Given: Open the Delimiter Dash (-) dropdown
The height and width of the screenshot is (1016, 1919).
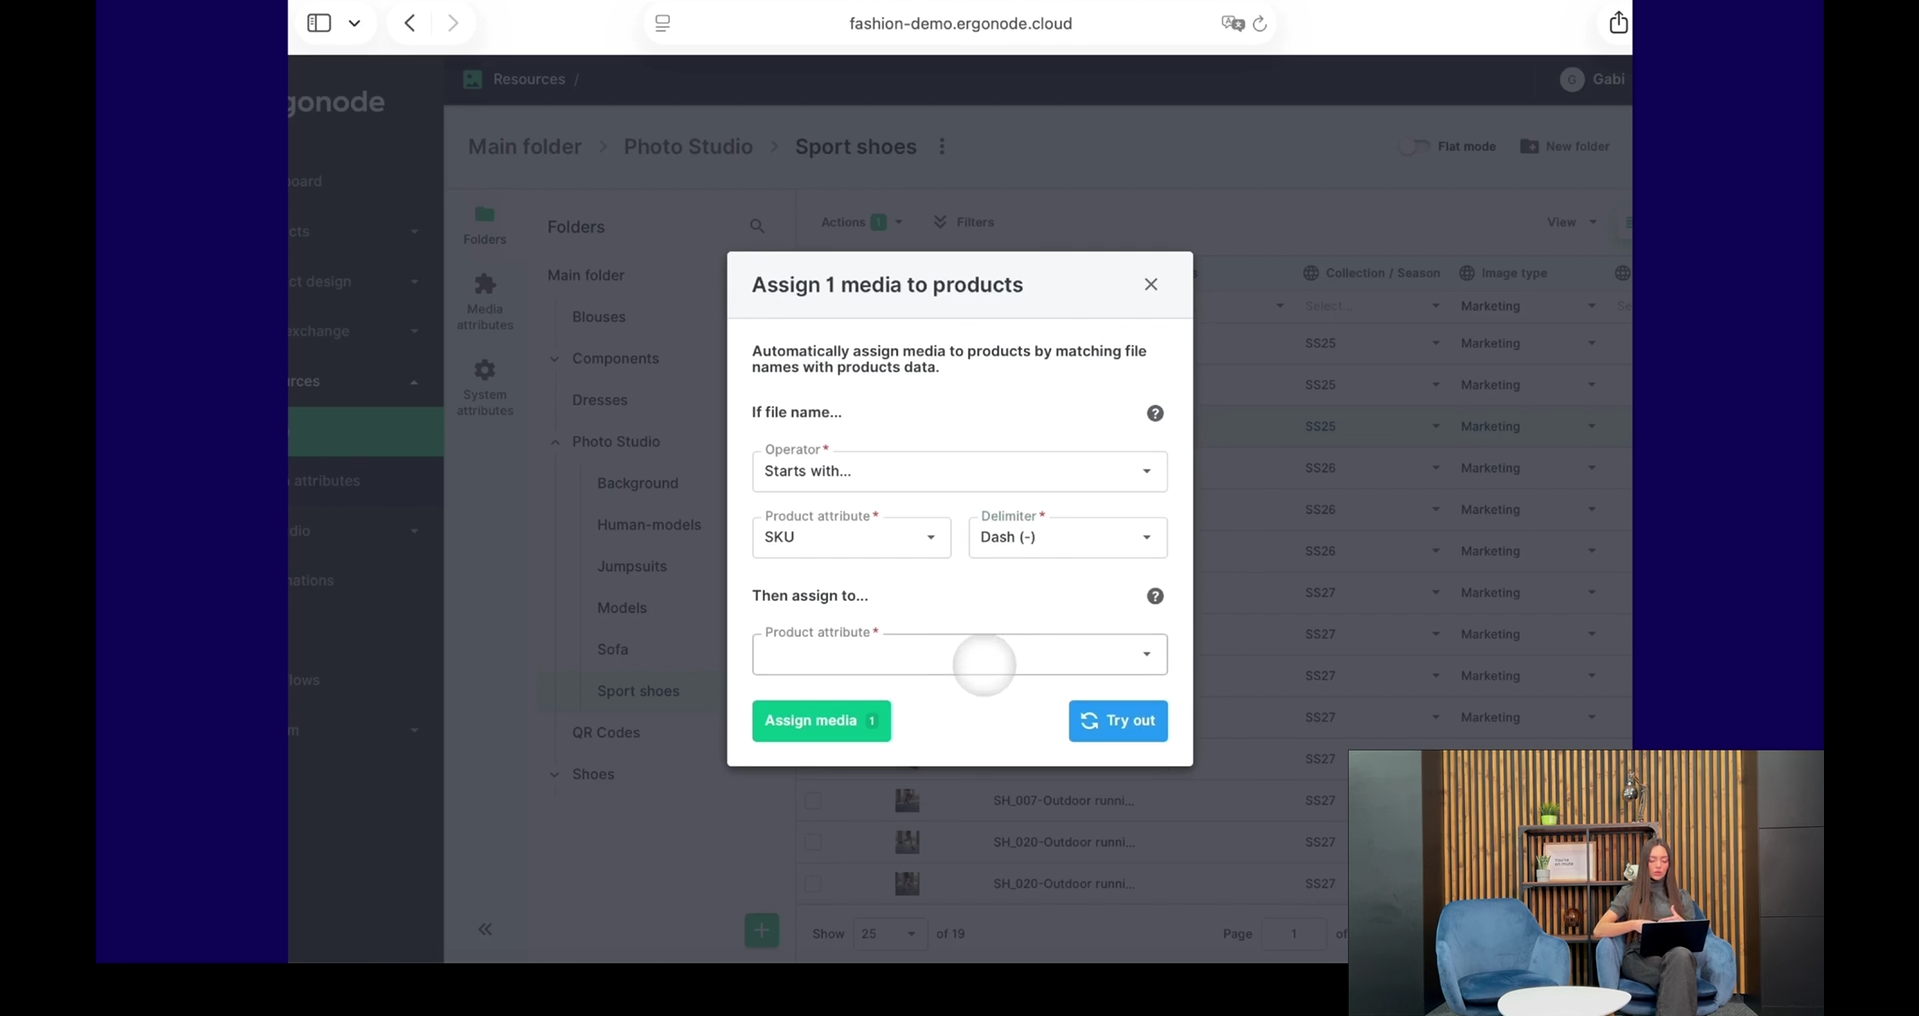Looking at the screenshot, I should pos(1067,538).
